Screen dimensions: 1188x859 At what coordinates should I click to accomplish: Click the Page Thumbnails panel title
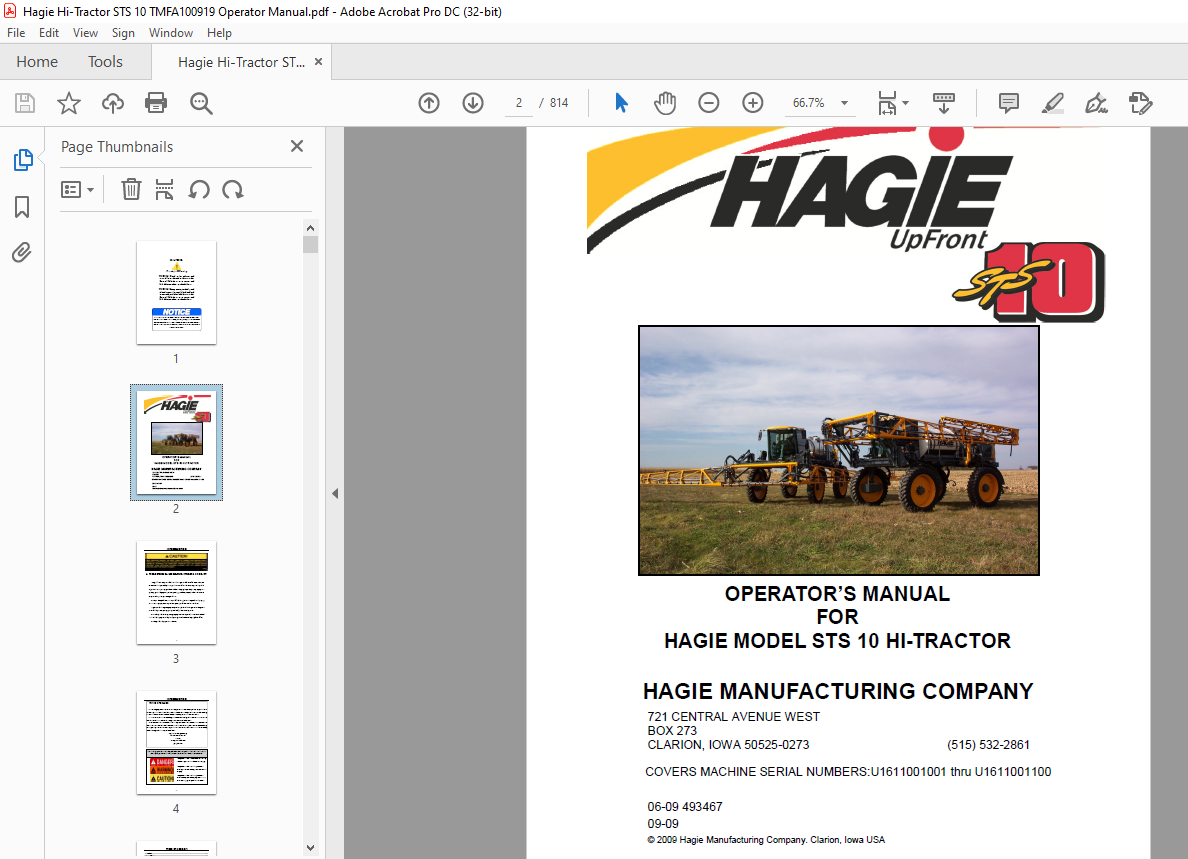(117, 147)
